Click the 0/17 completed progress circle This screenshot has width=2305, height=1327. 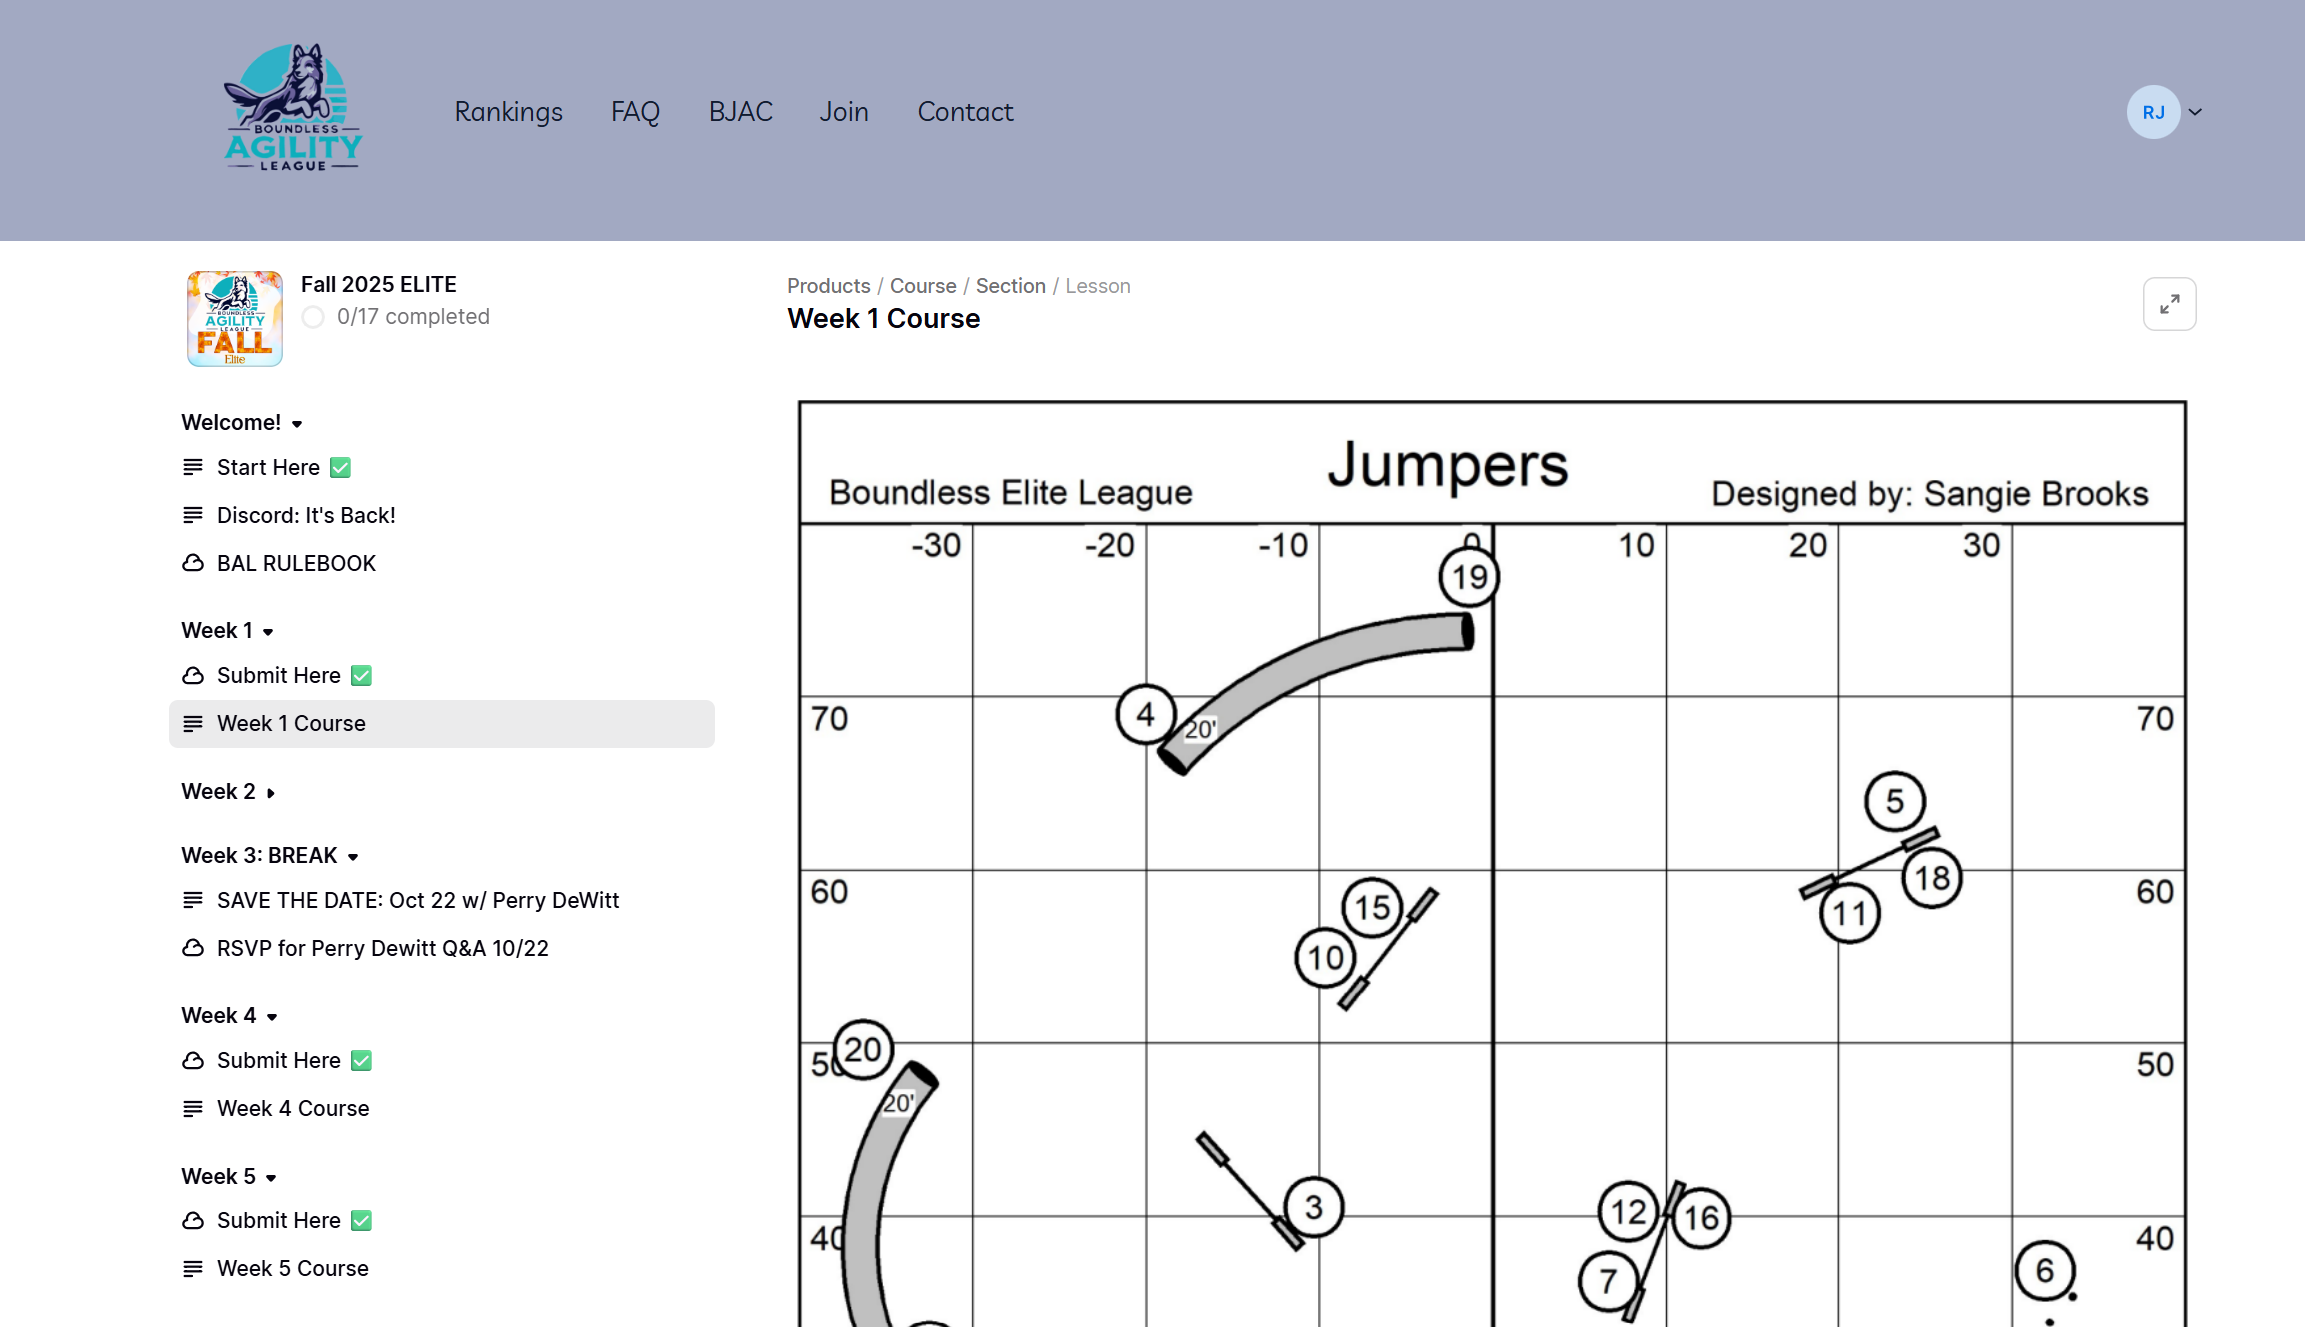point(313,317)
